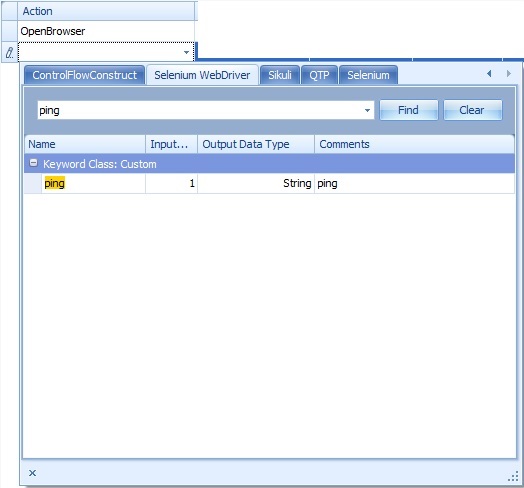Open the Sikuli tab

click(x=280, y=75)
